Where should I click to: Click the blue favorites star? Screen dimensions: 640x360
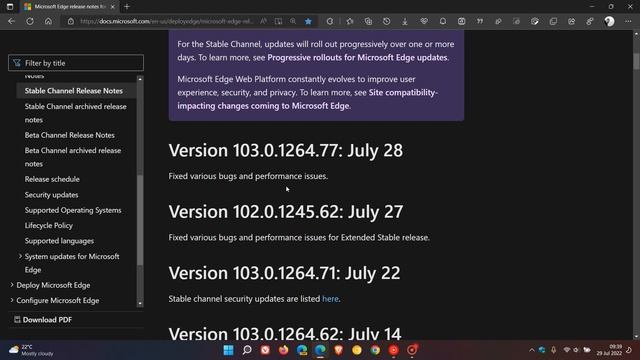coord(308,21)
